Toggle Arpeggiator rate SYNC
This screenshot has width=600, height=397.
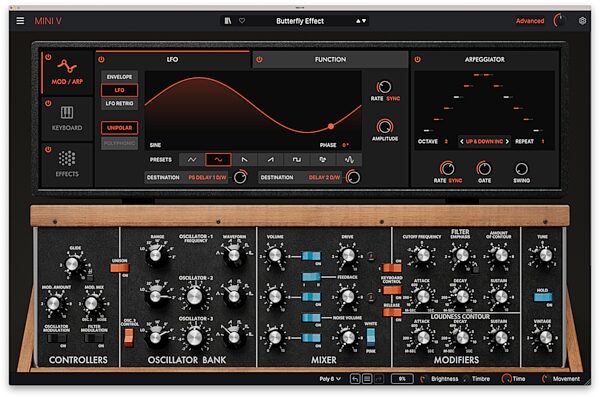point(455,181)
